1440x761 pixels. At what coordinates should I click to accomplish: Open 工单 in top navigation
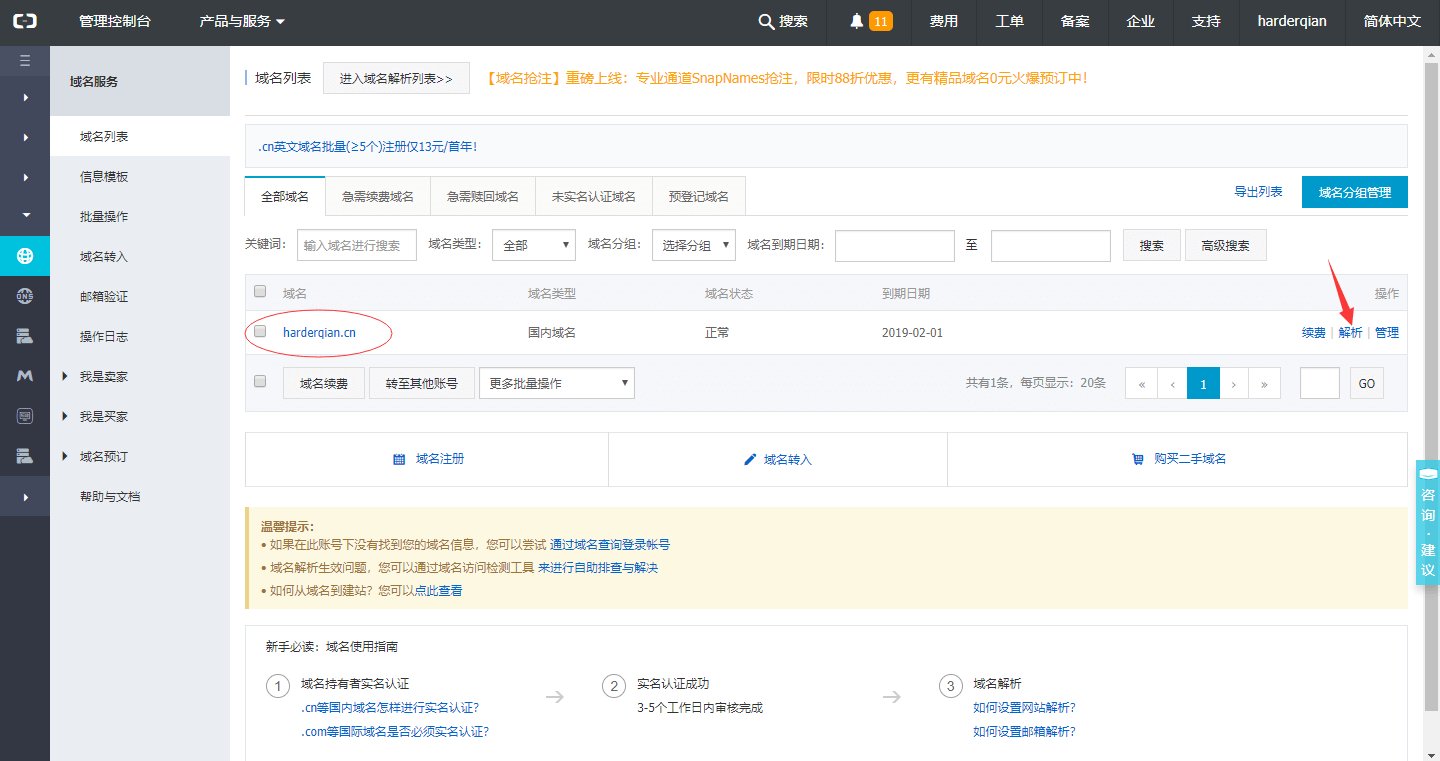[1010, 21]
